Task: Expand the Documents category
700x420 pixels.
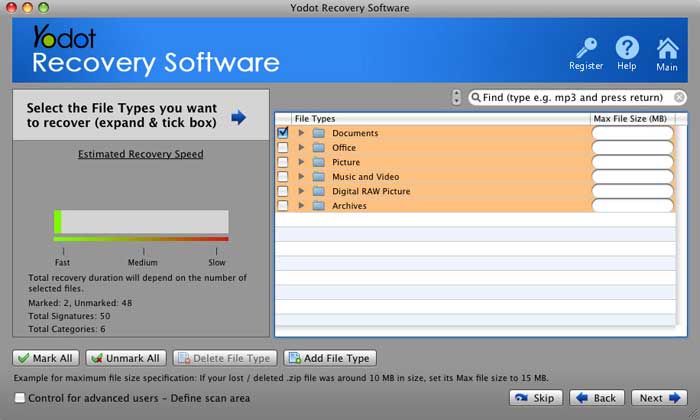Action: point(301,133)
